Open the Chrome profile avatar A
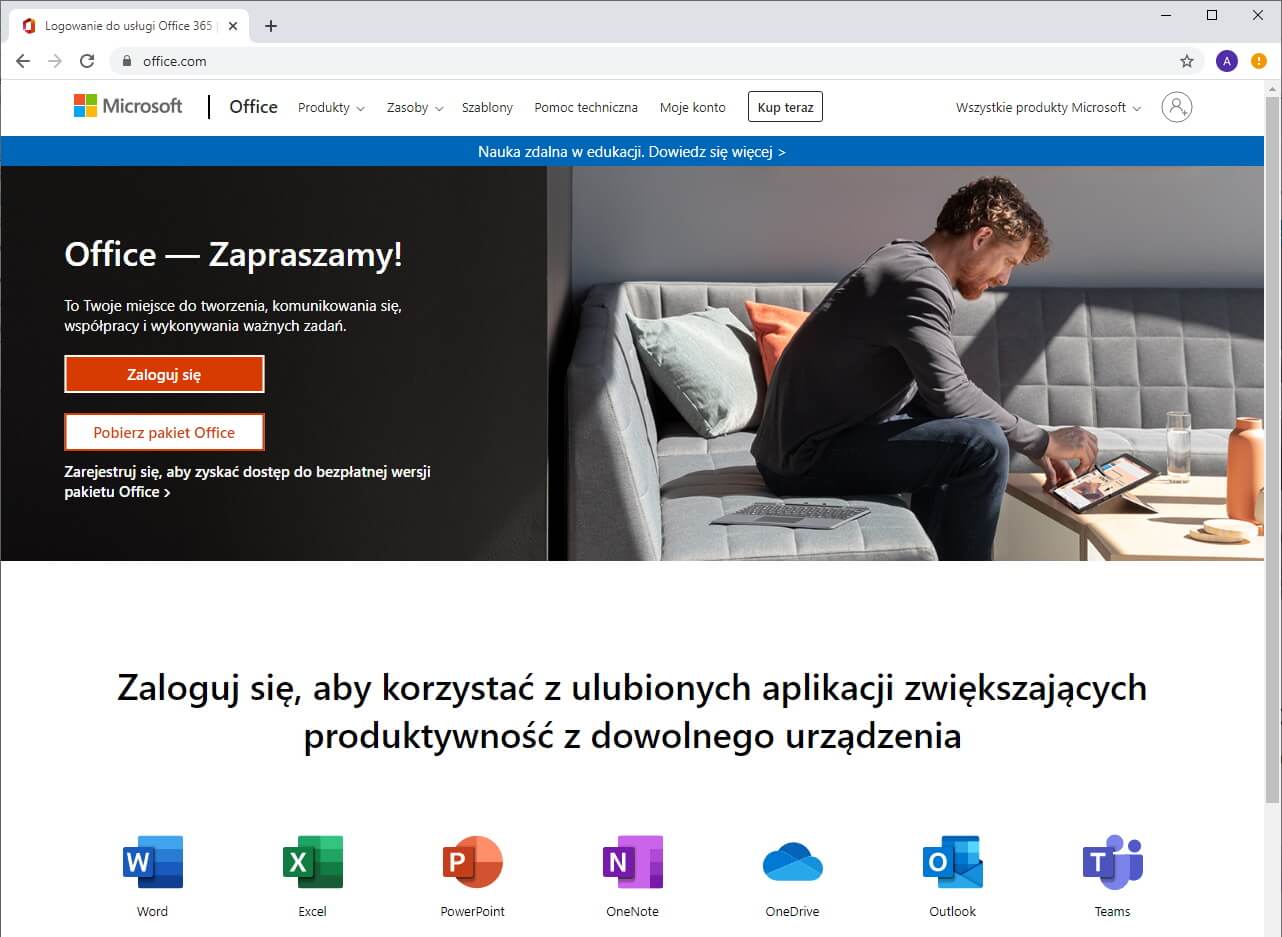Image resolution: width=1282 pixels, height=937 pixels. pyautogui.click(x=1227, y=61)
